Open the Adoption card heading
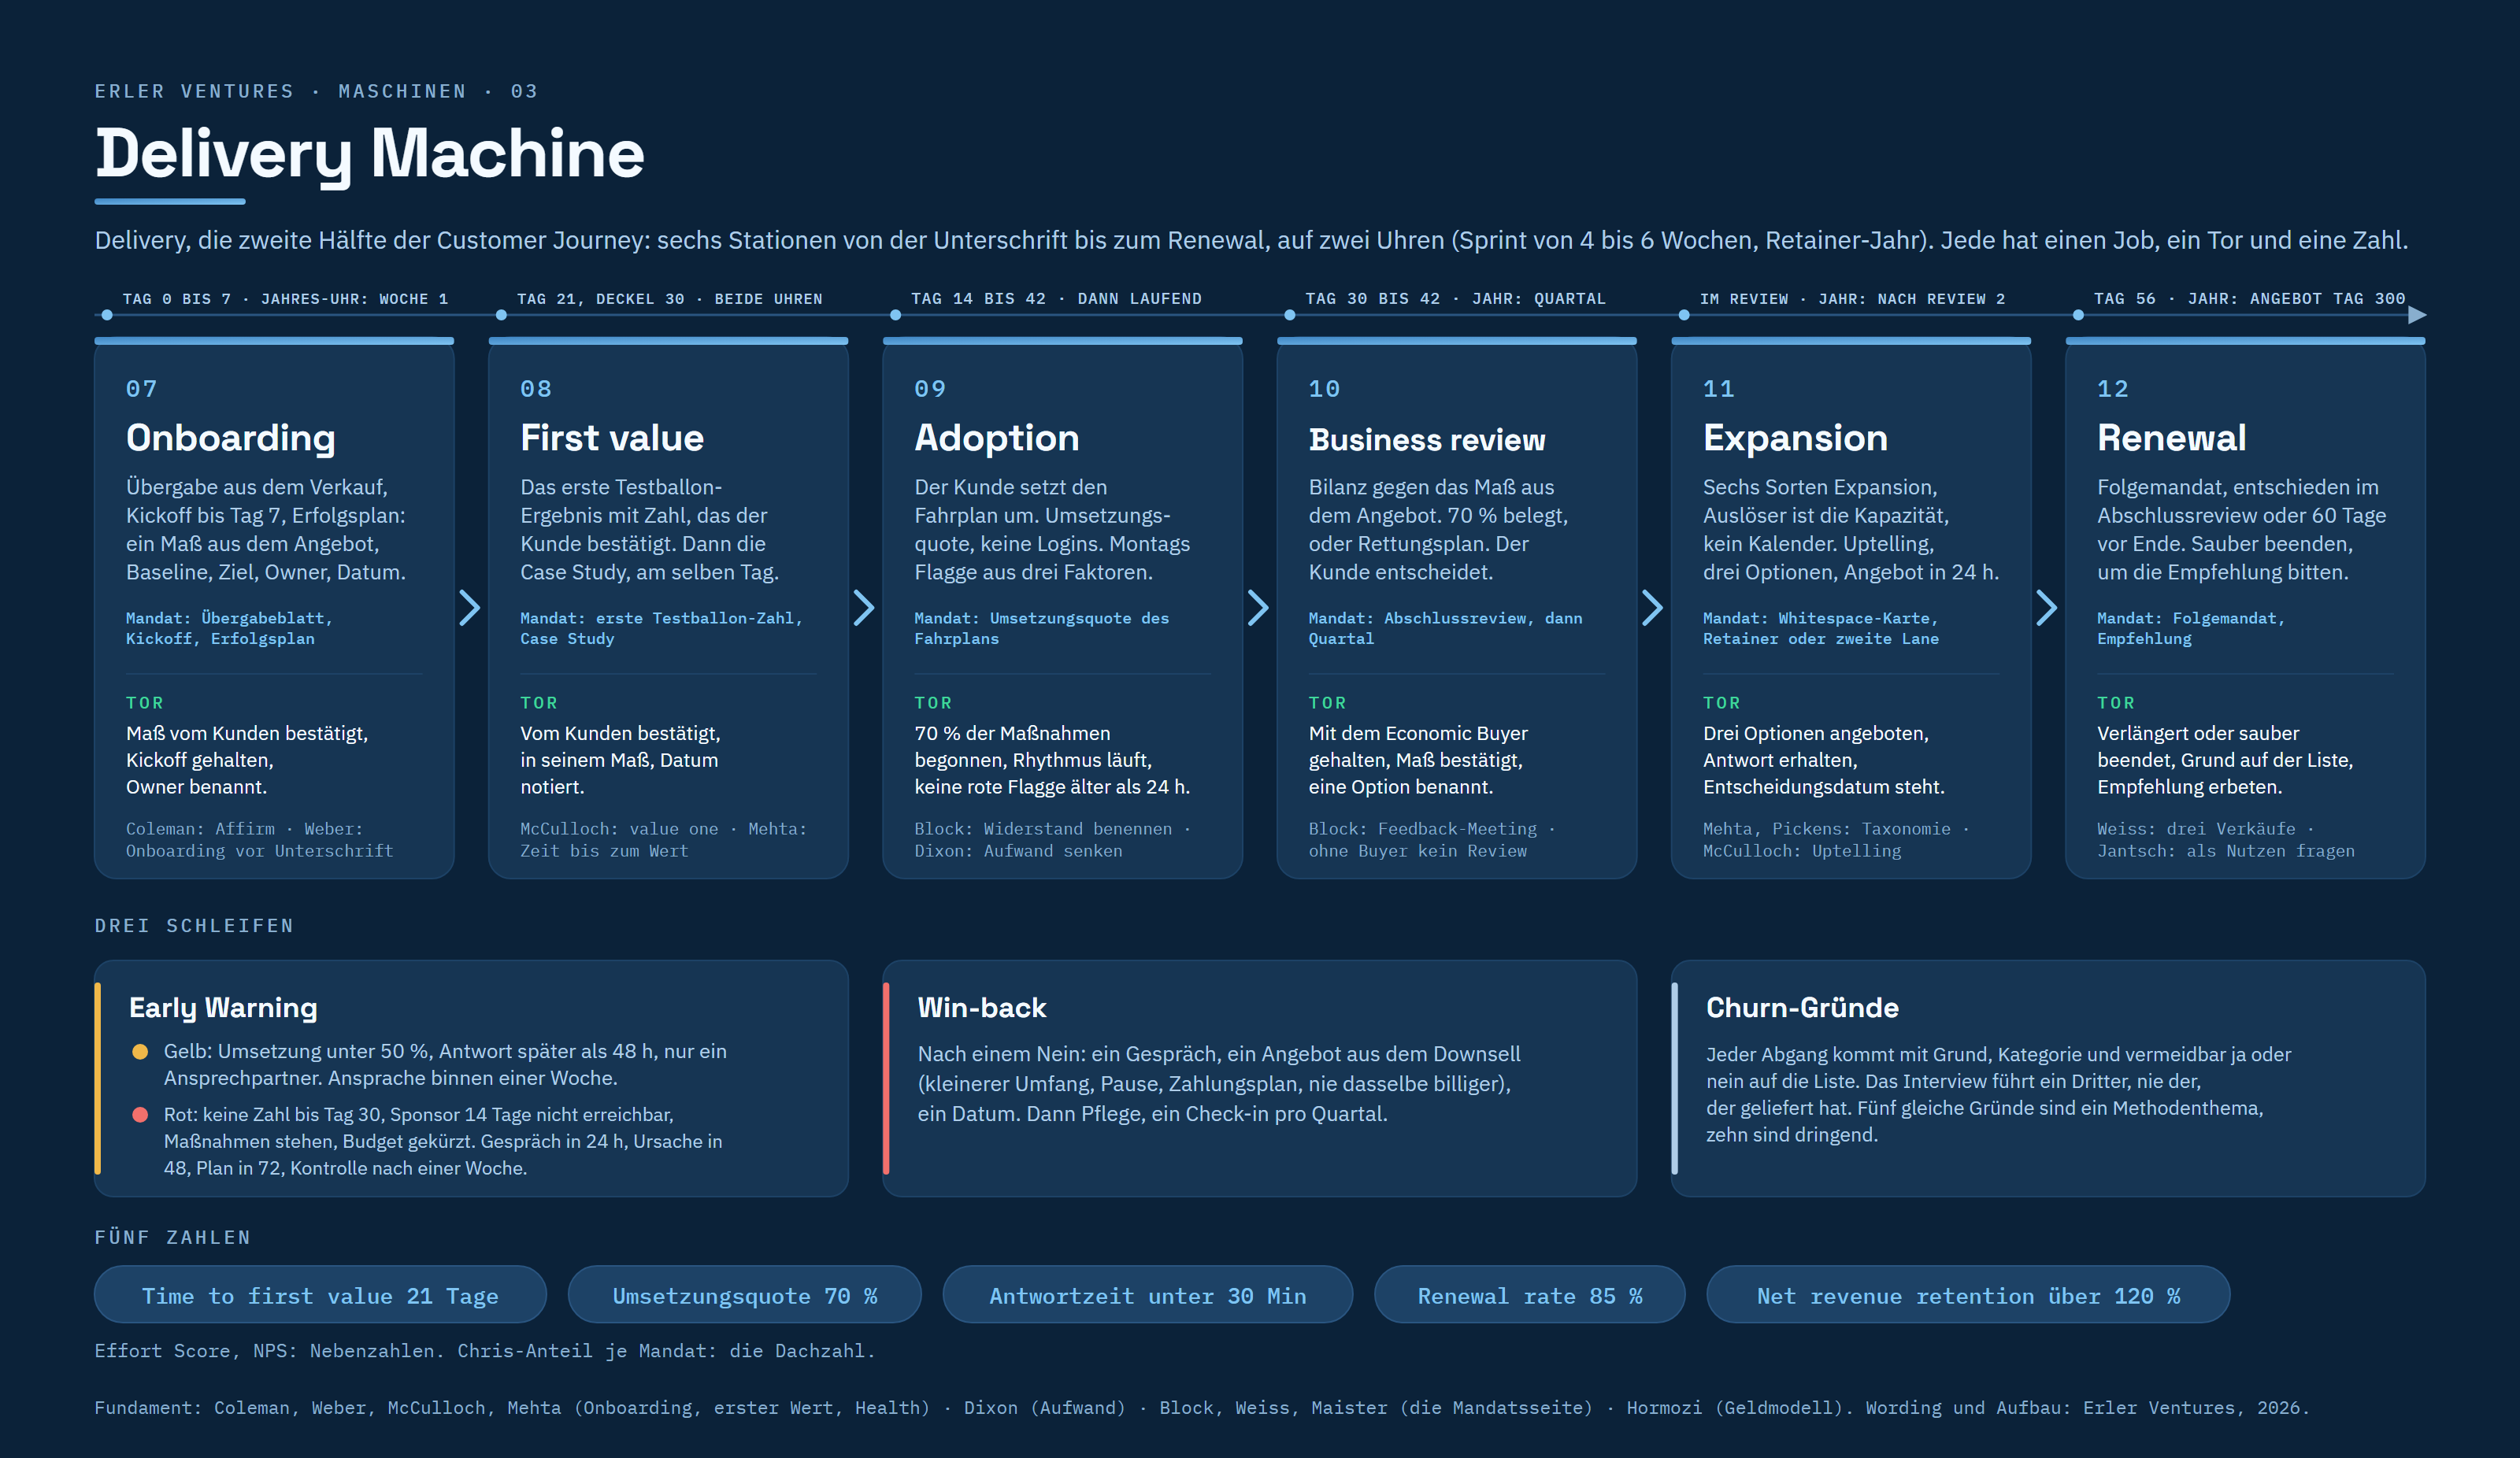Image resolution: width=2520 pixels, height=1458 pixels. [x=997, y=438]
